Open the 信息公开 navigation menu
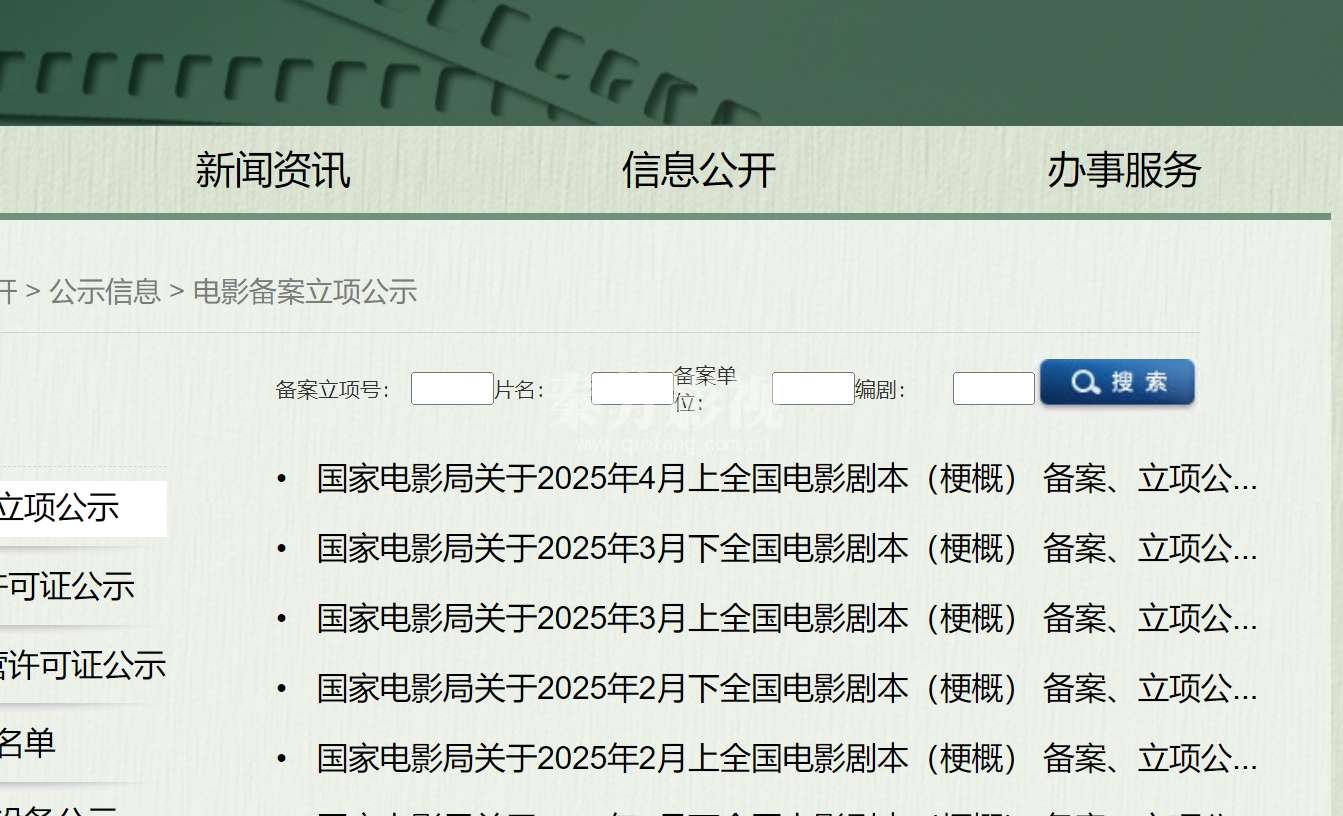The height and width of the screenshot is (816, 1343). [698, 172]
